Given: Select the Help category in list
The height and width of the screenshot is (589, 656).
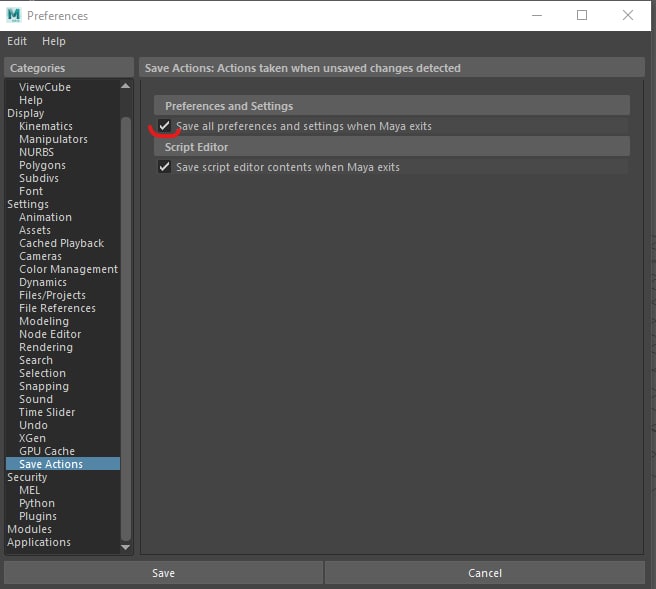Looking at the screenshot, I should tap(31, 100).
